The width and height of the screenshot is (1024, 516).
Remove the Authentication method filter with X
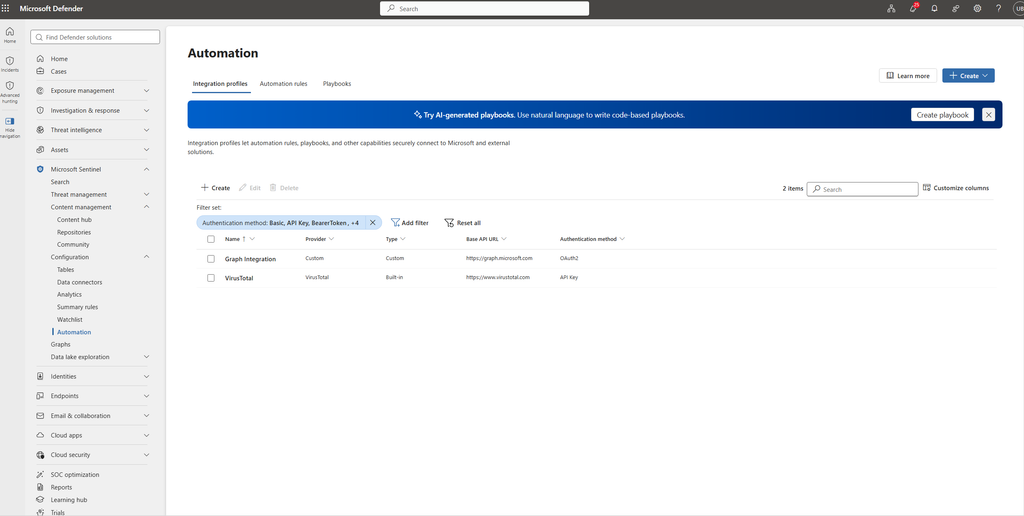(x=373, y=223)
